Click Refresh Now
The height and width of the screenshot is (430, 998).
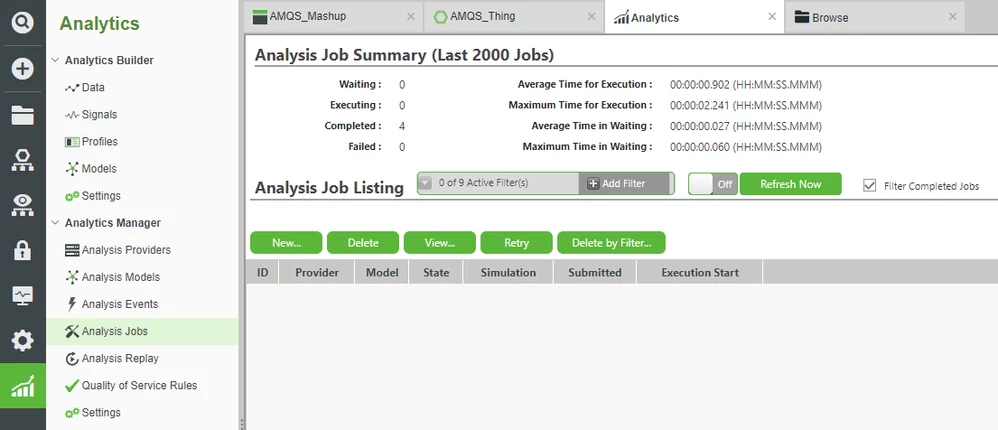tap(791, 184)
